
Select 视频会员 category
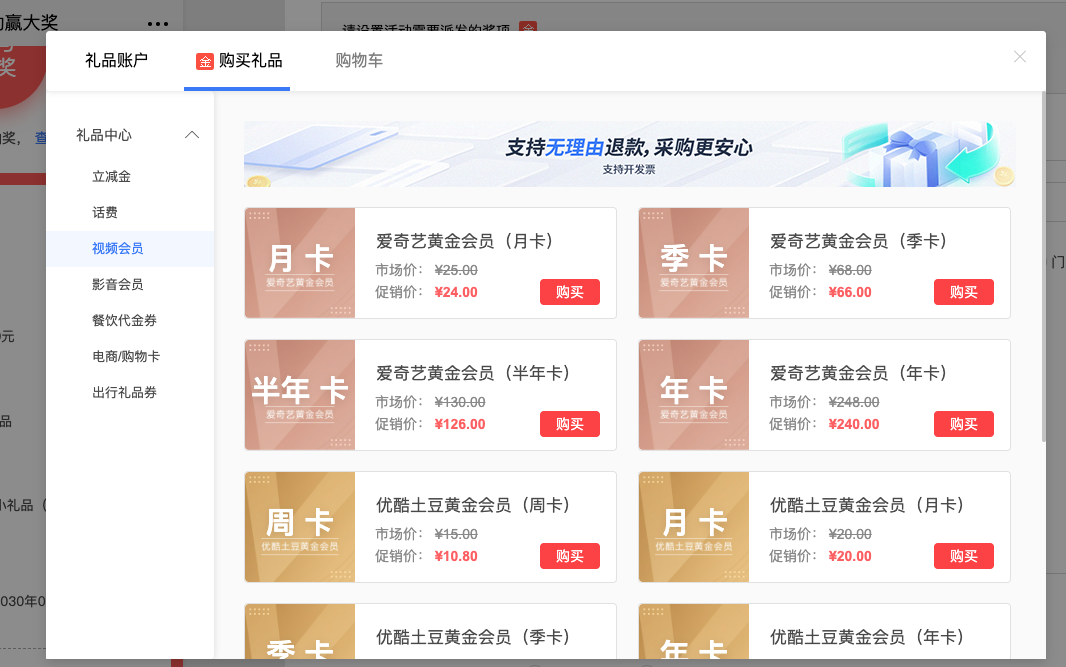[x=130, y=249]
